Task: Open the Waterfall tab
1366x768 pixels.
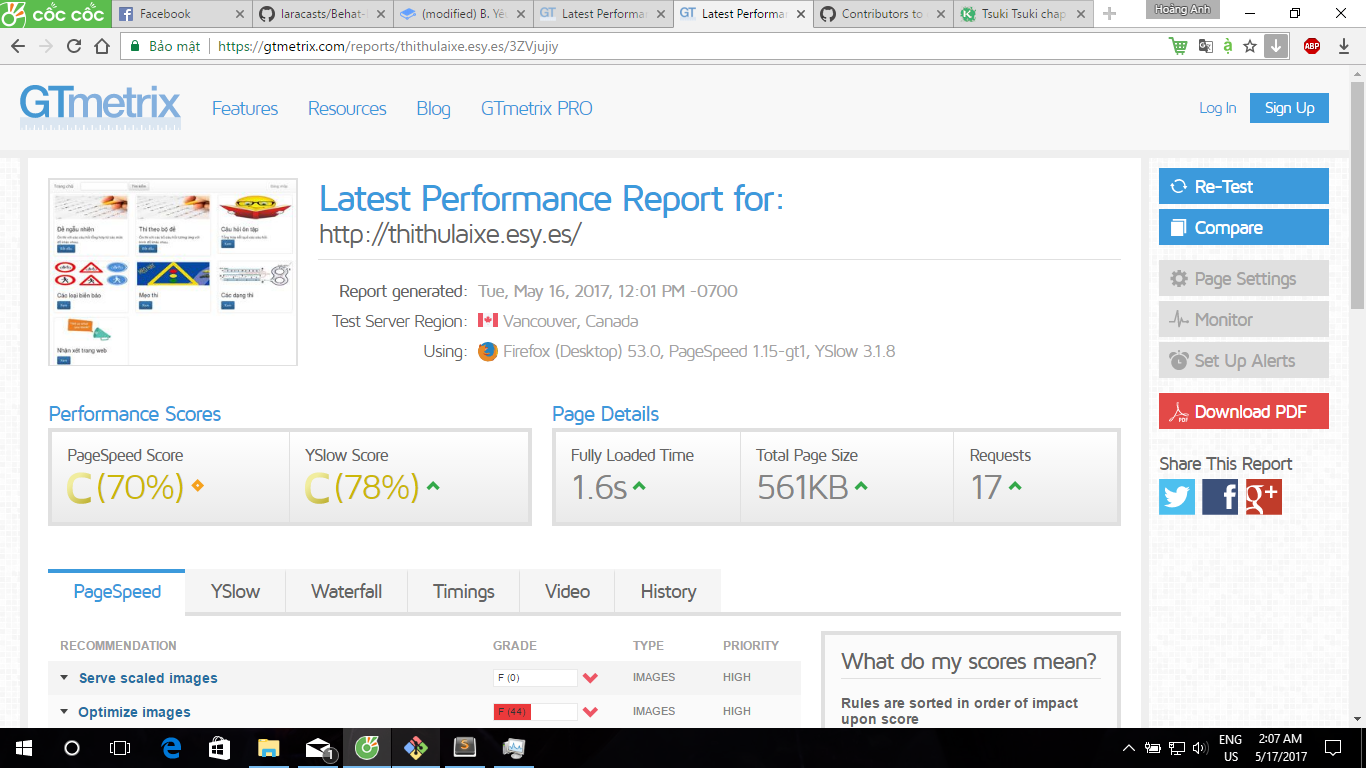Action: point(346,591)
